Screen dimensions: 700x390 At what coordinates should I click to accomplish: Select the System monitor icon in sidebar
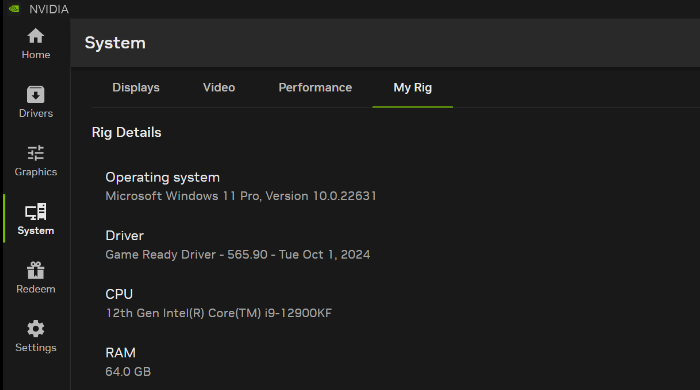(36, 212)
